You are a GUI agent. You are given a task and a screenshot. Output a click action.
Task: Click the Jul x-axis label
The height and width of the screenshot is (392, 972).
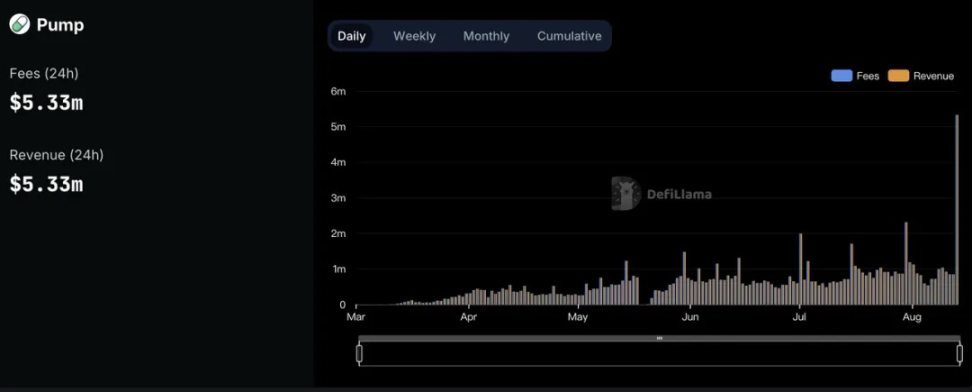pos(800,318)
